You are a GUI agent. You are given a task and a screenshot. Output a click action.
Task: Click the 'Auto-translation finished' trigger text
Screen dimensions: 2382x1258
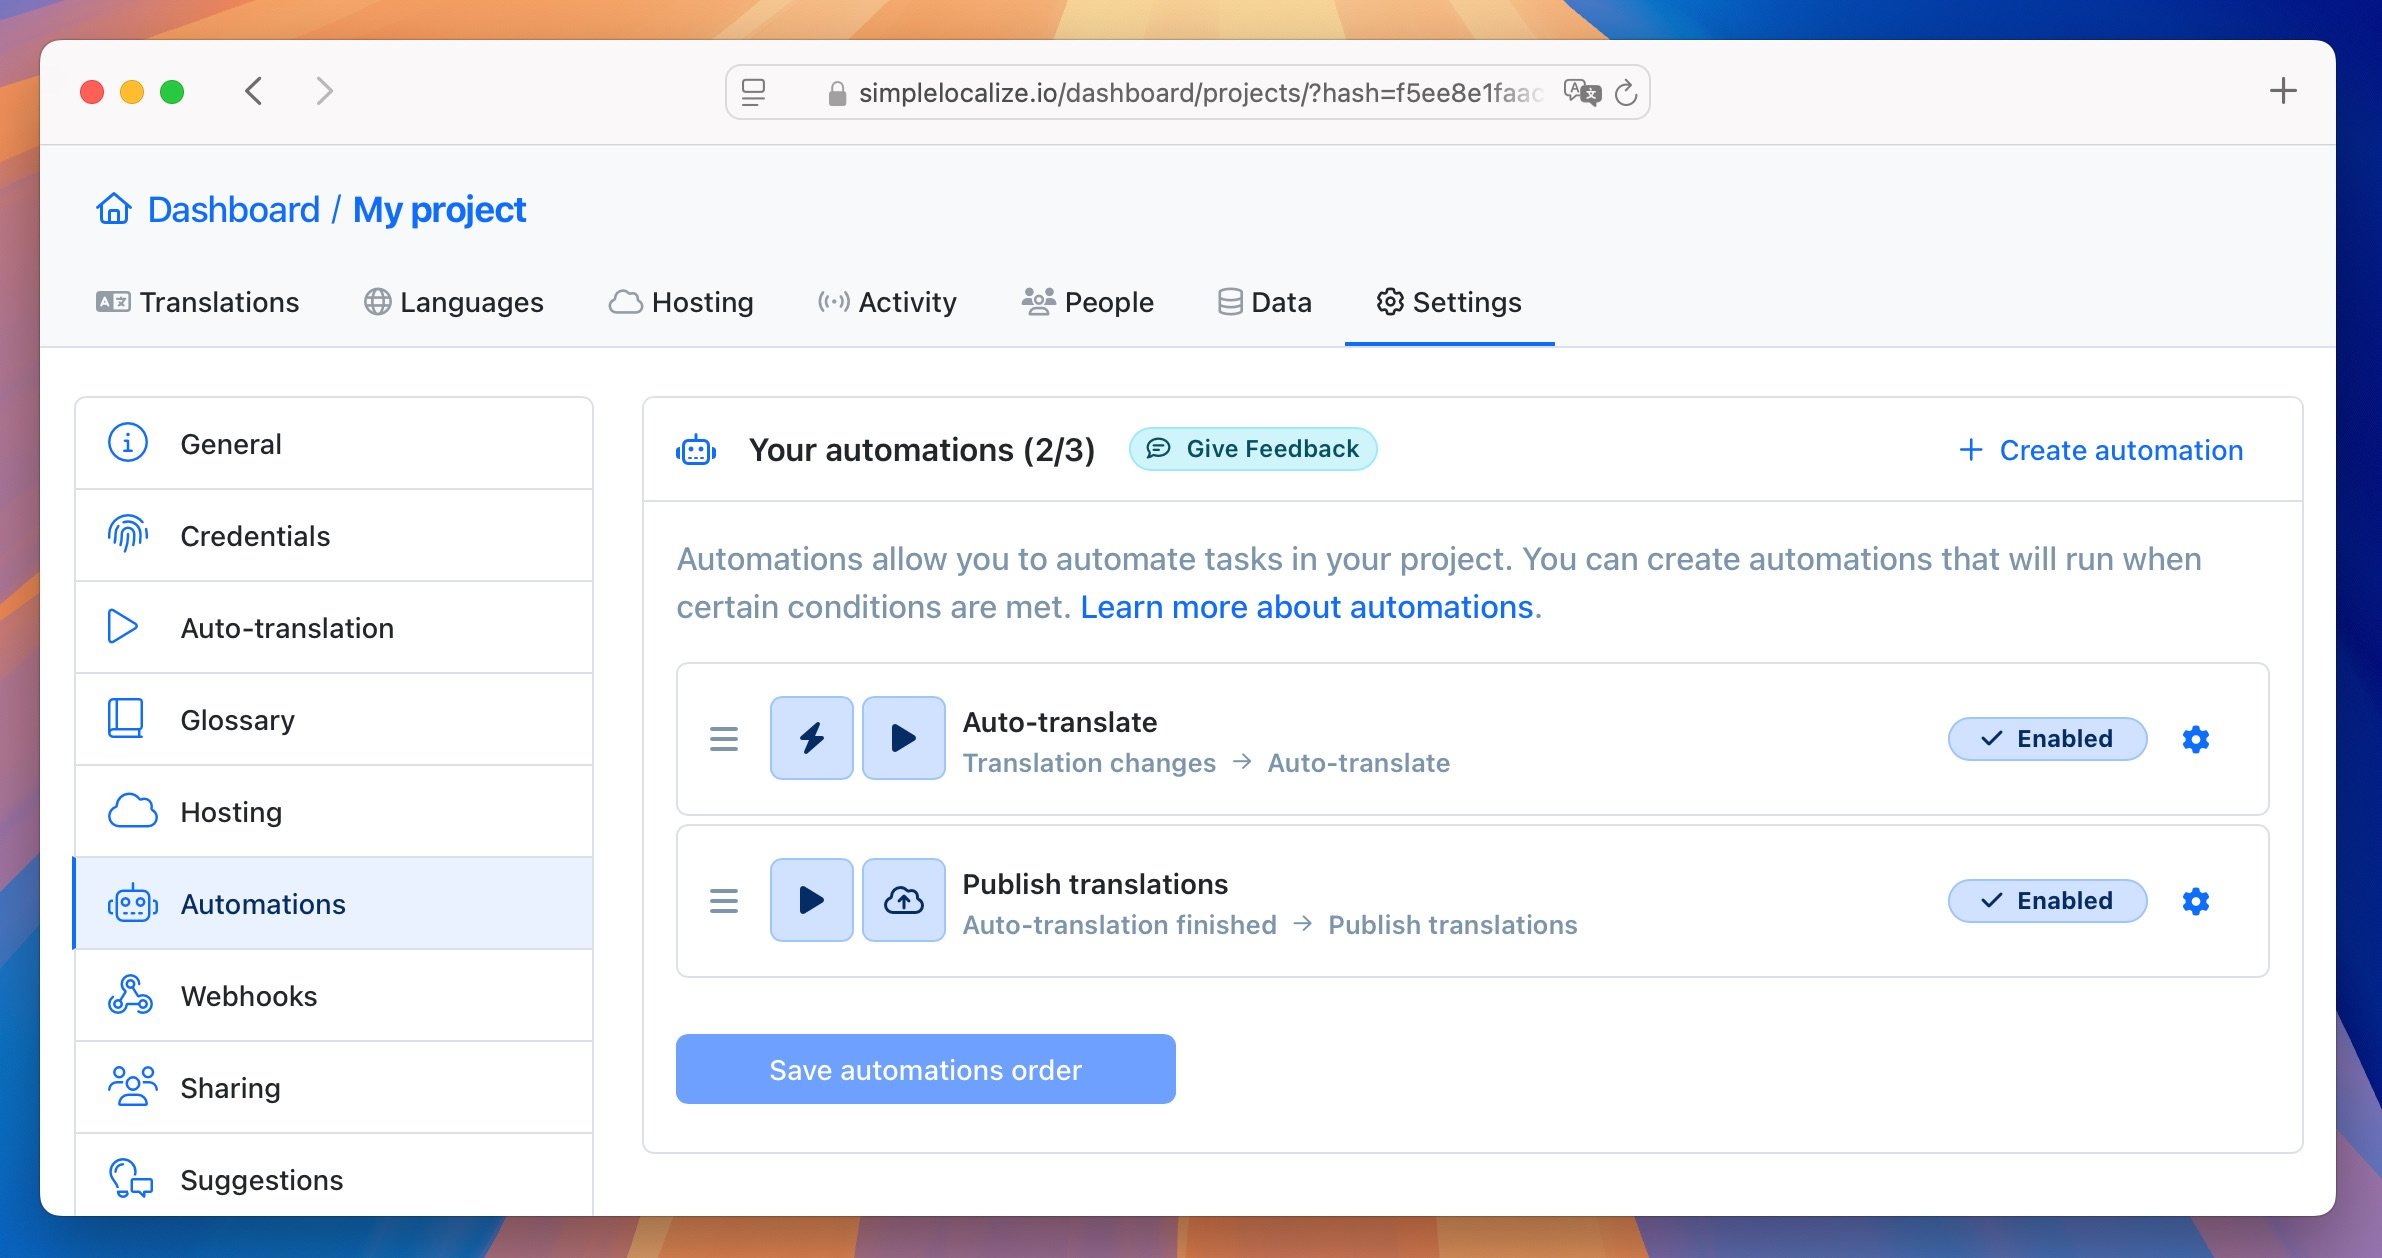[1120, 925]
